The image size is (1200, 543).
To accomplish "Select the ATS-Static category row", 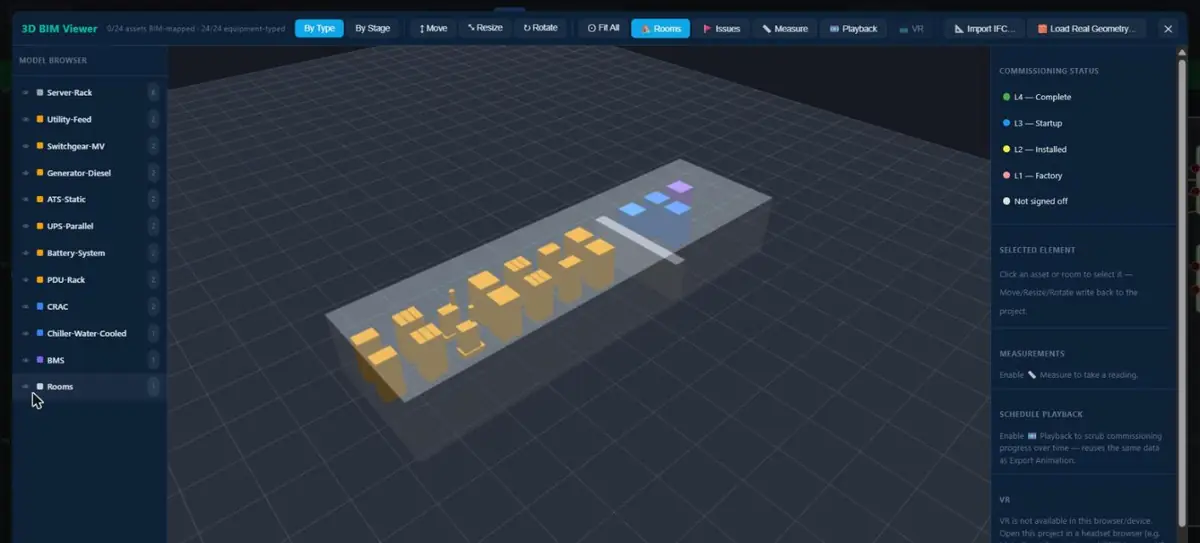I will 67,199.
